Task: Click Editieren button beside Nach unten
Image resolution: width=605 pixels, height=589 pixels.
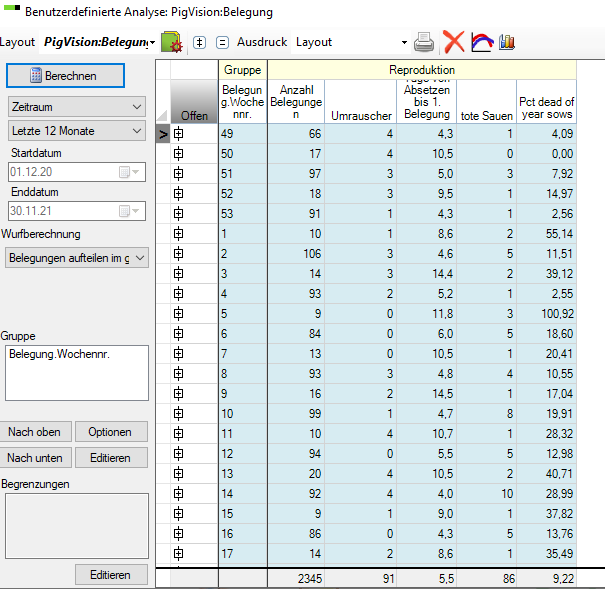Action: pyautogui.click(x=111, y=458)
